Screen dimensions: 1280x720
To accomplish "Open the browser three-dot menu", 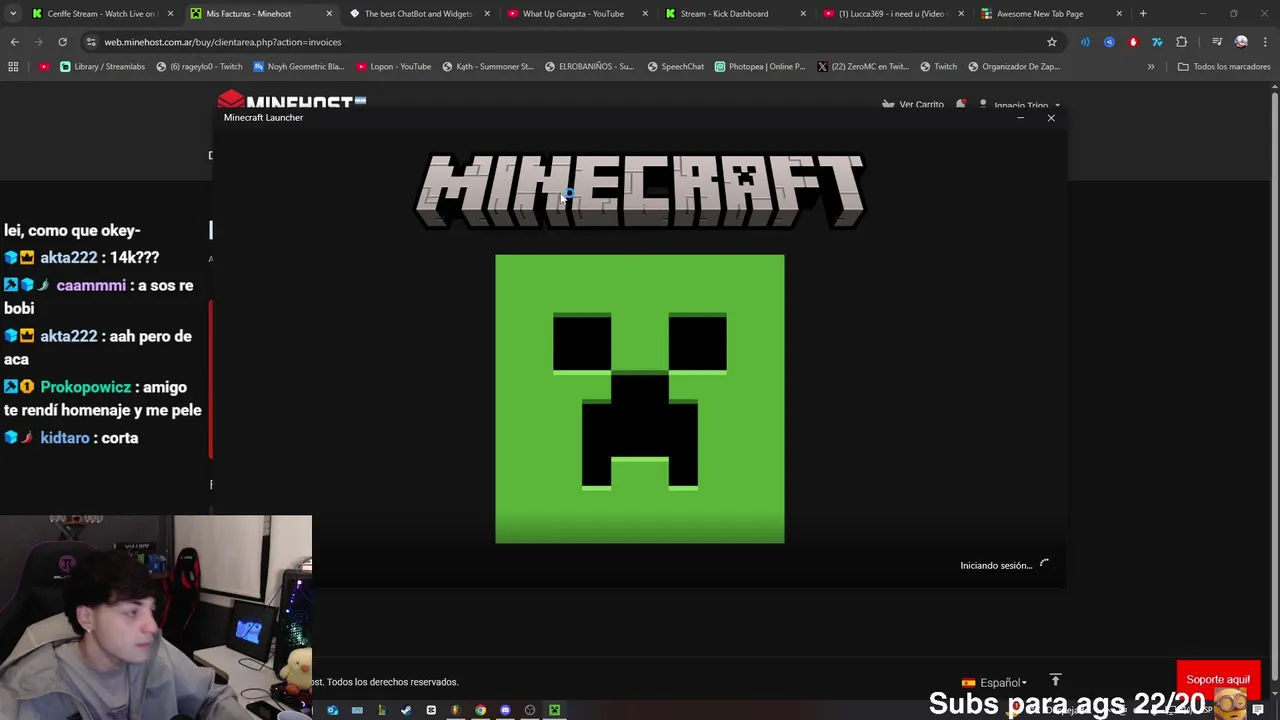I will pos(1265,42).
